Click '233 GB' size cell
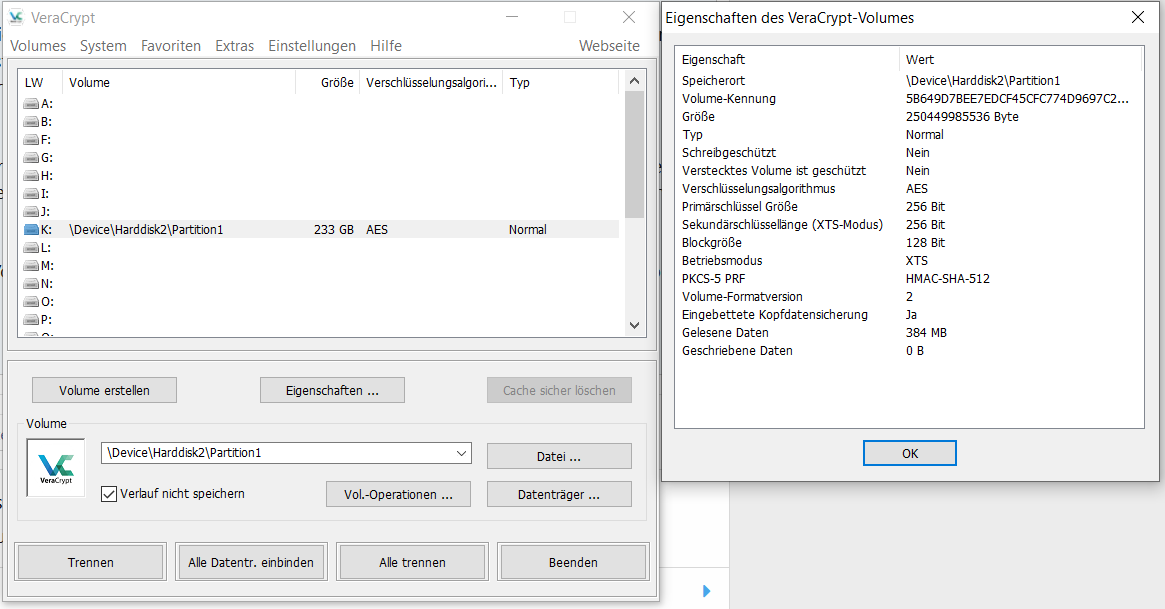Image resolution: width=1165 pixels, height=609 pixels. click(334, 229)
